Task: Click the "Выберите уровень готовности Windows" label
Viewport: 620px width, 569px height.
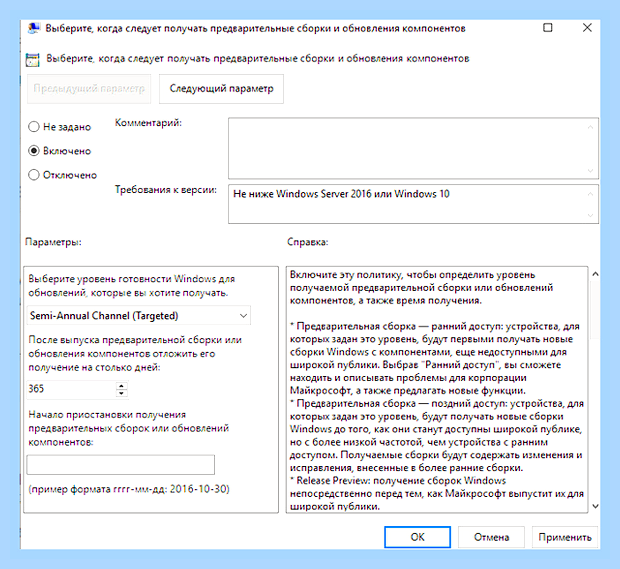Action: (132, 286)
